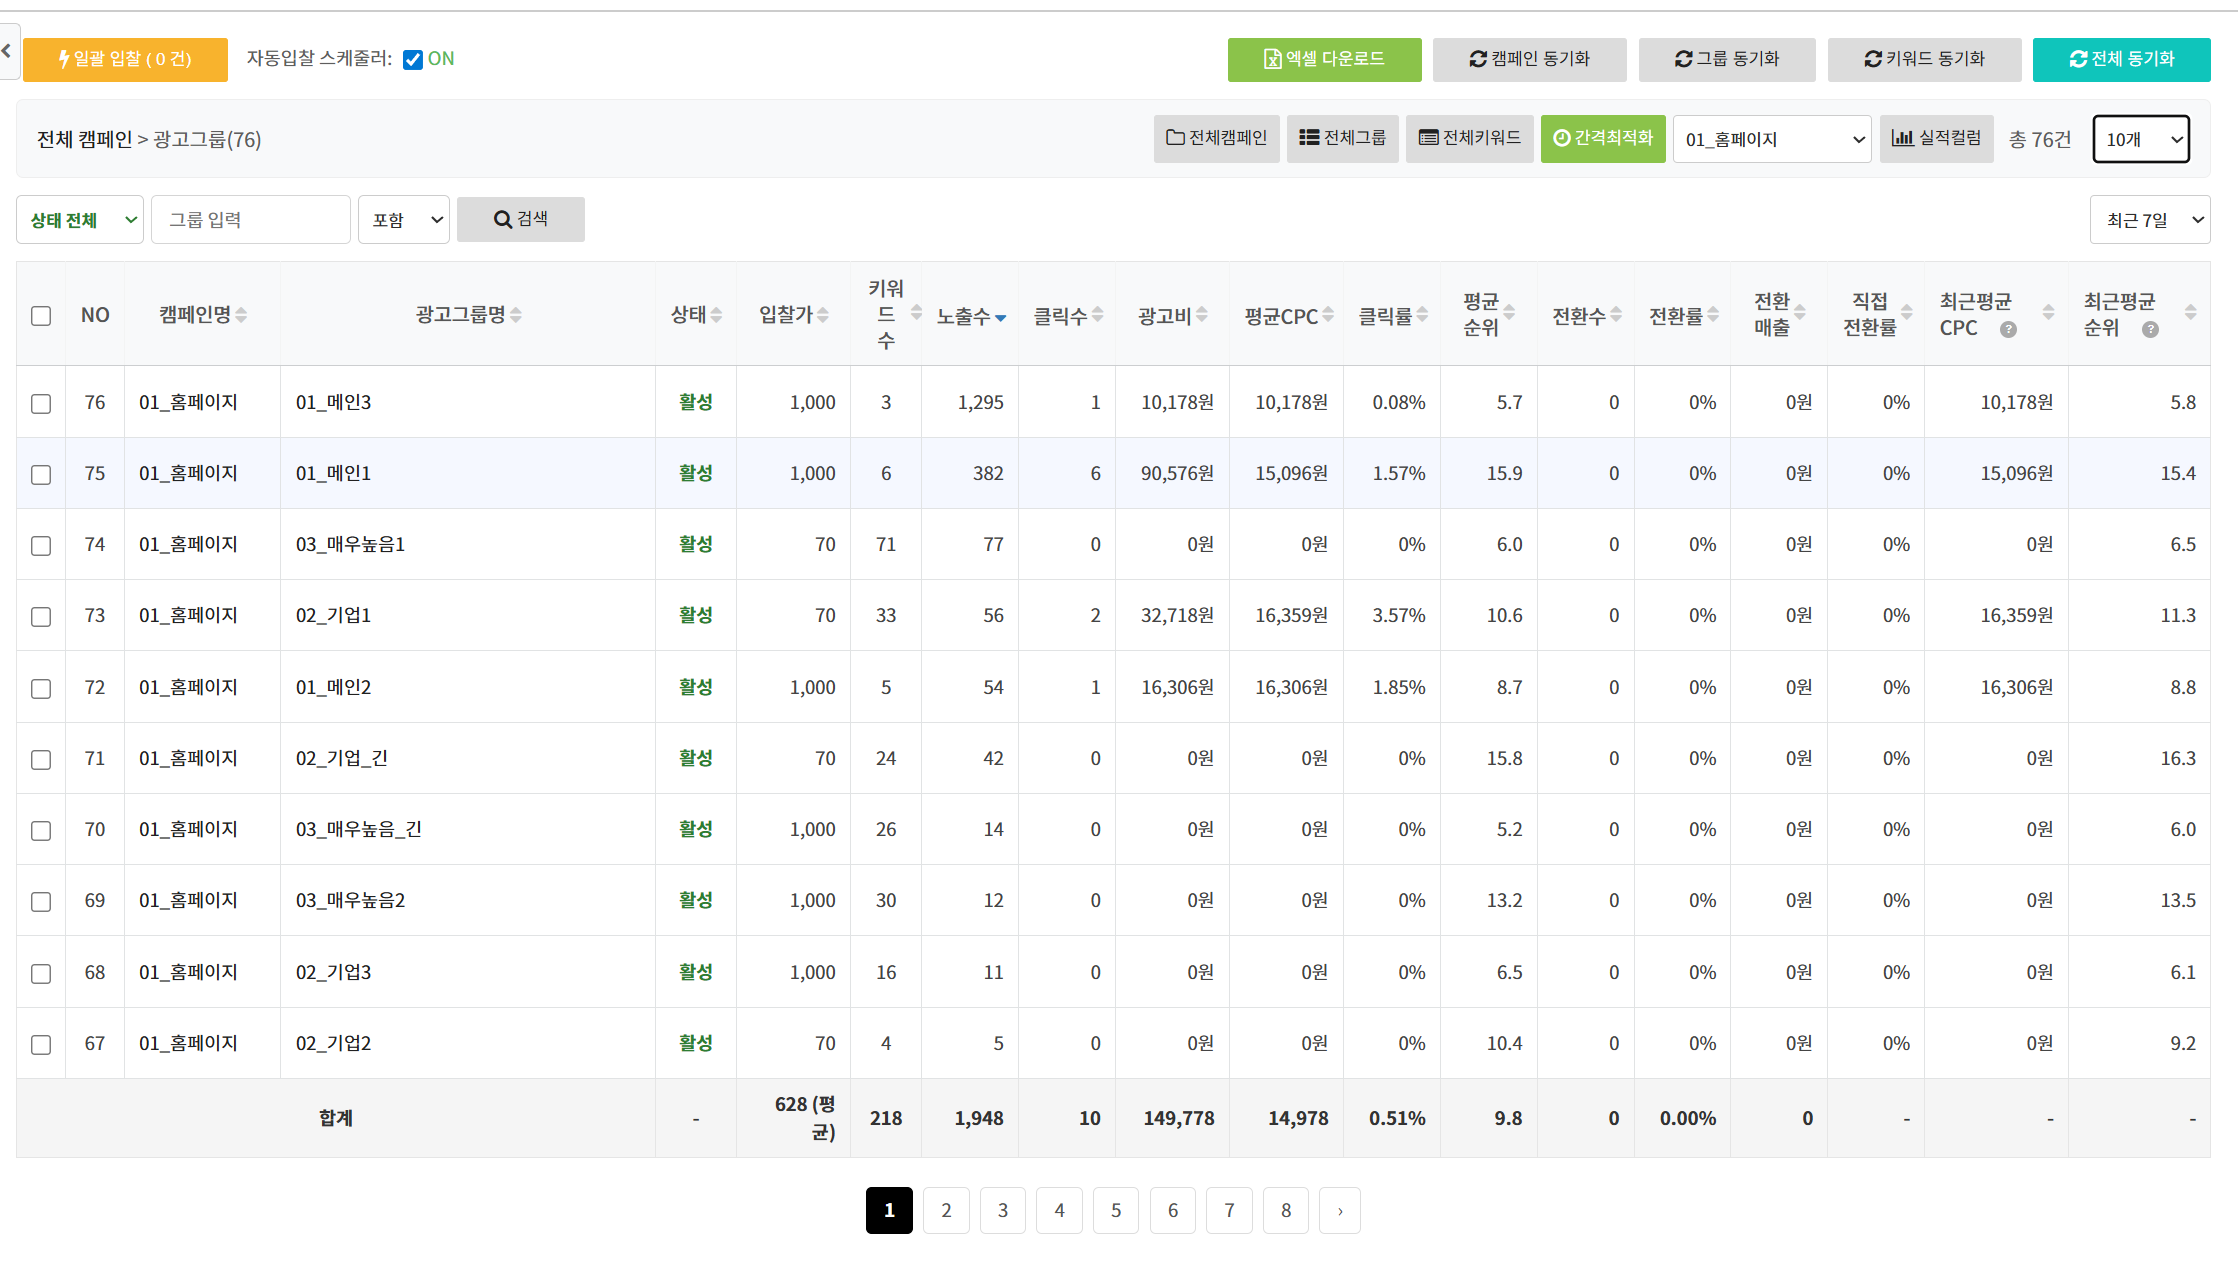Collapse sidebar with left chevron arrow

[x=7, y=50]
